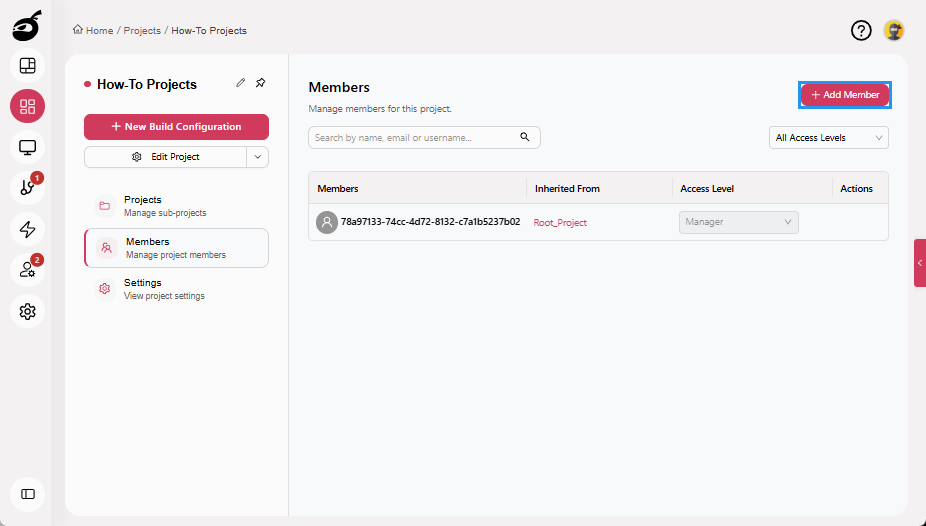
Task: Expand the red side panel arrow on right edge
Action: click(x=920, y=263)
